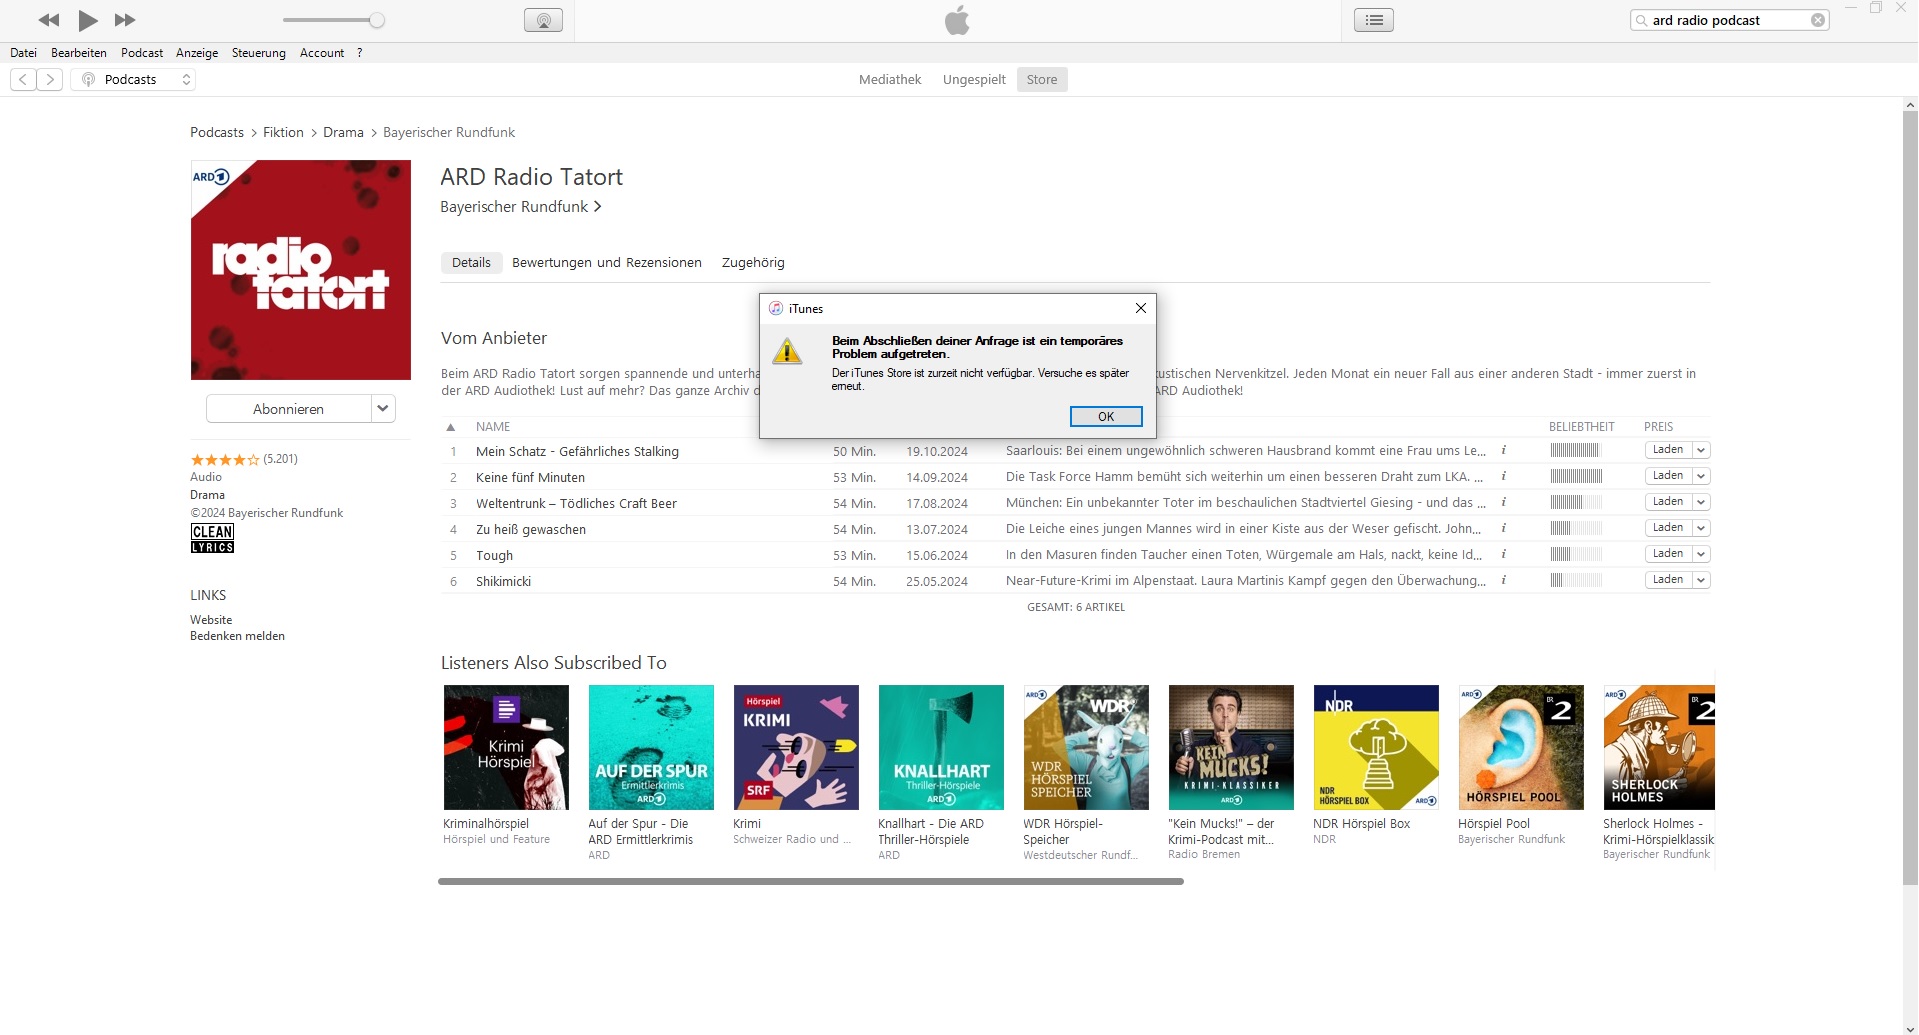Open the Kein Mucks podcast cover
Screen dimensions: 1919x1035
tap(1231, 747)
